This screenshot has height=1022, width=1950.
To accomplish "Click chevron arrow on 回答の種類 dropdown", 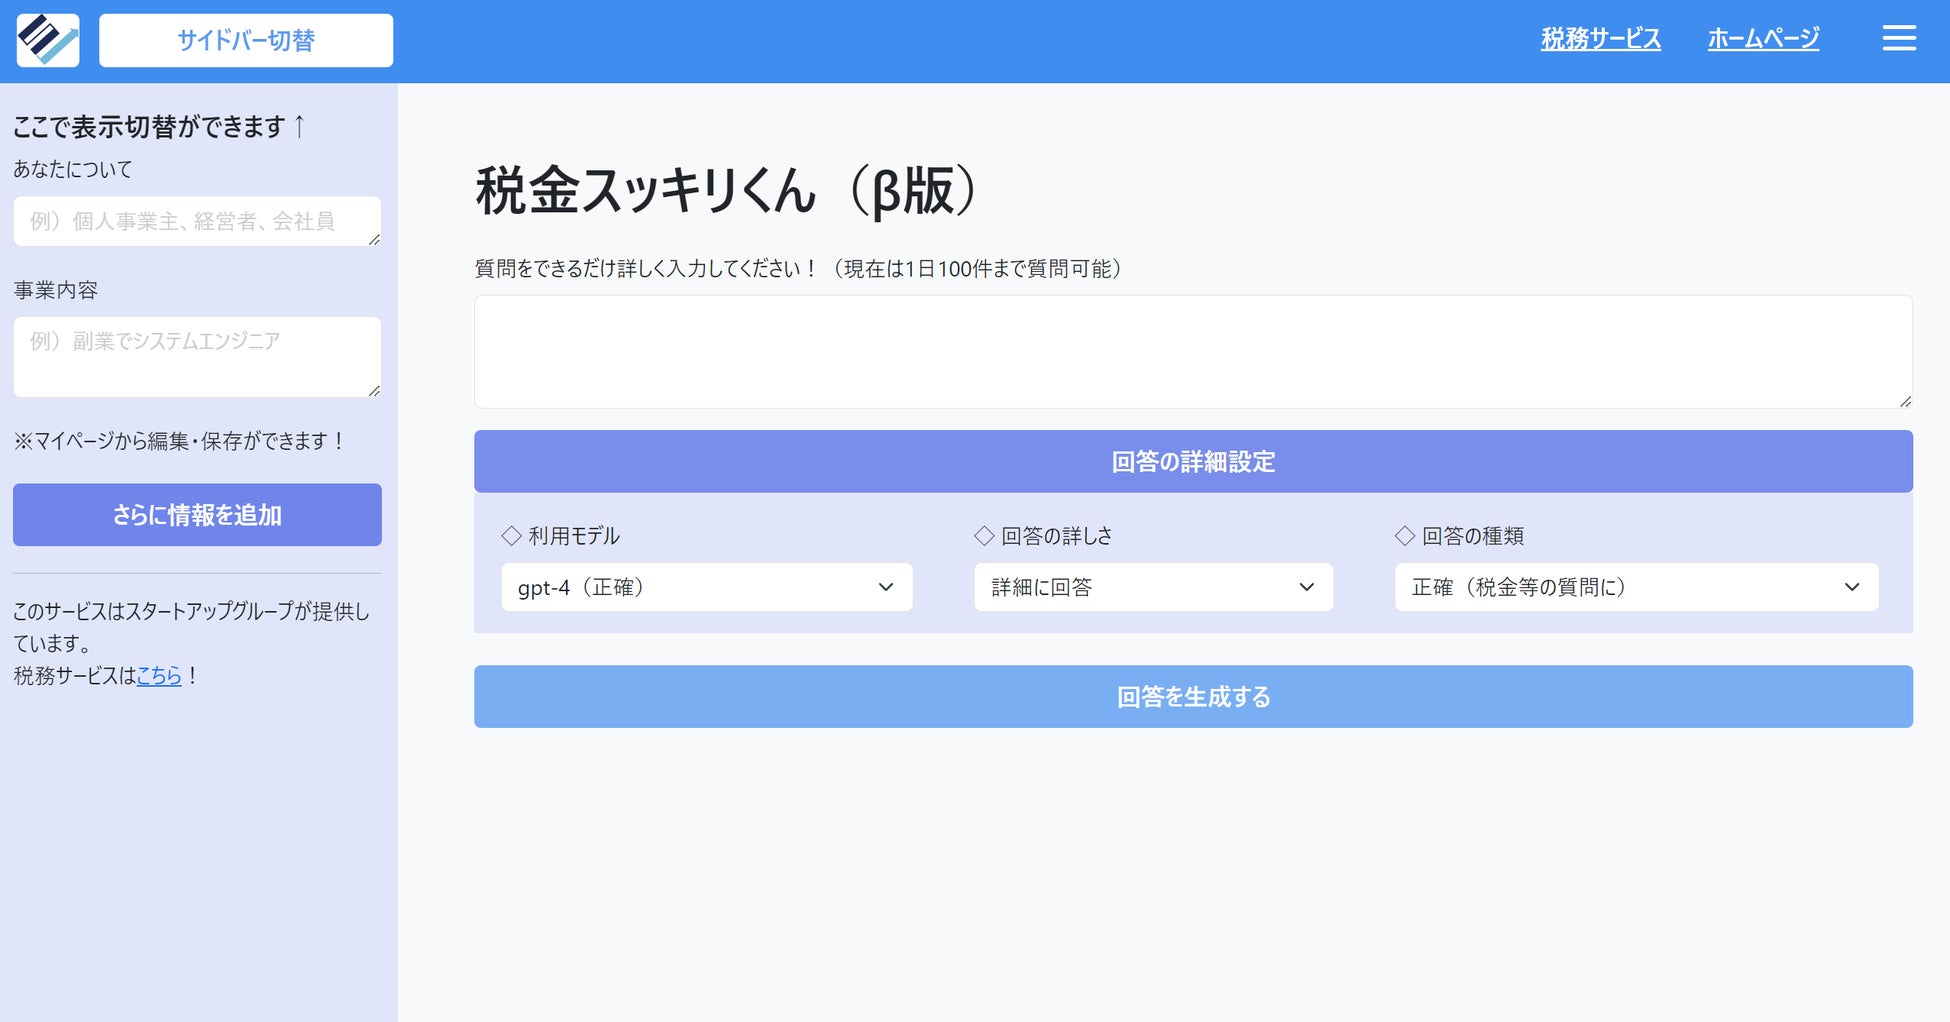I will click(1852, 587).
